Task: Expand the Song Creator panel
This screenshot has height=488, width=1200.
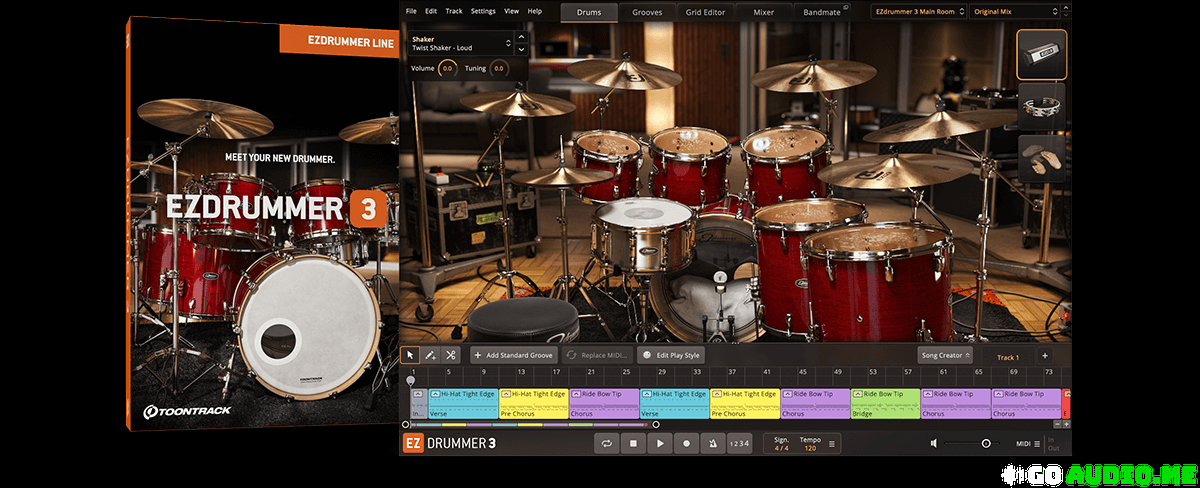Action: click(x=945, y=355)
